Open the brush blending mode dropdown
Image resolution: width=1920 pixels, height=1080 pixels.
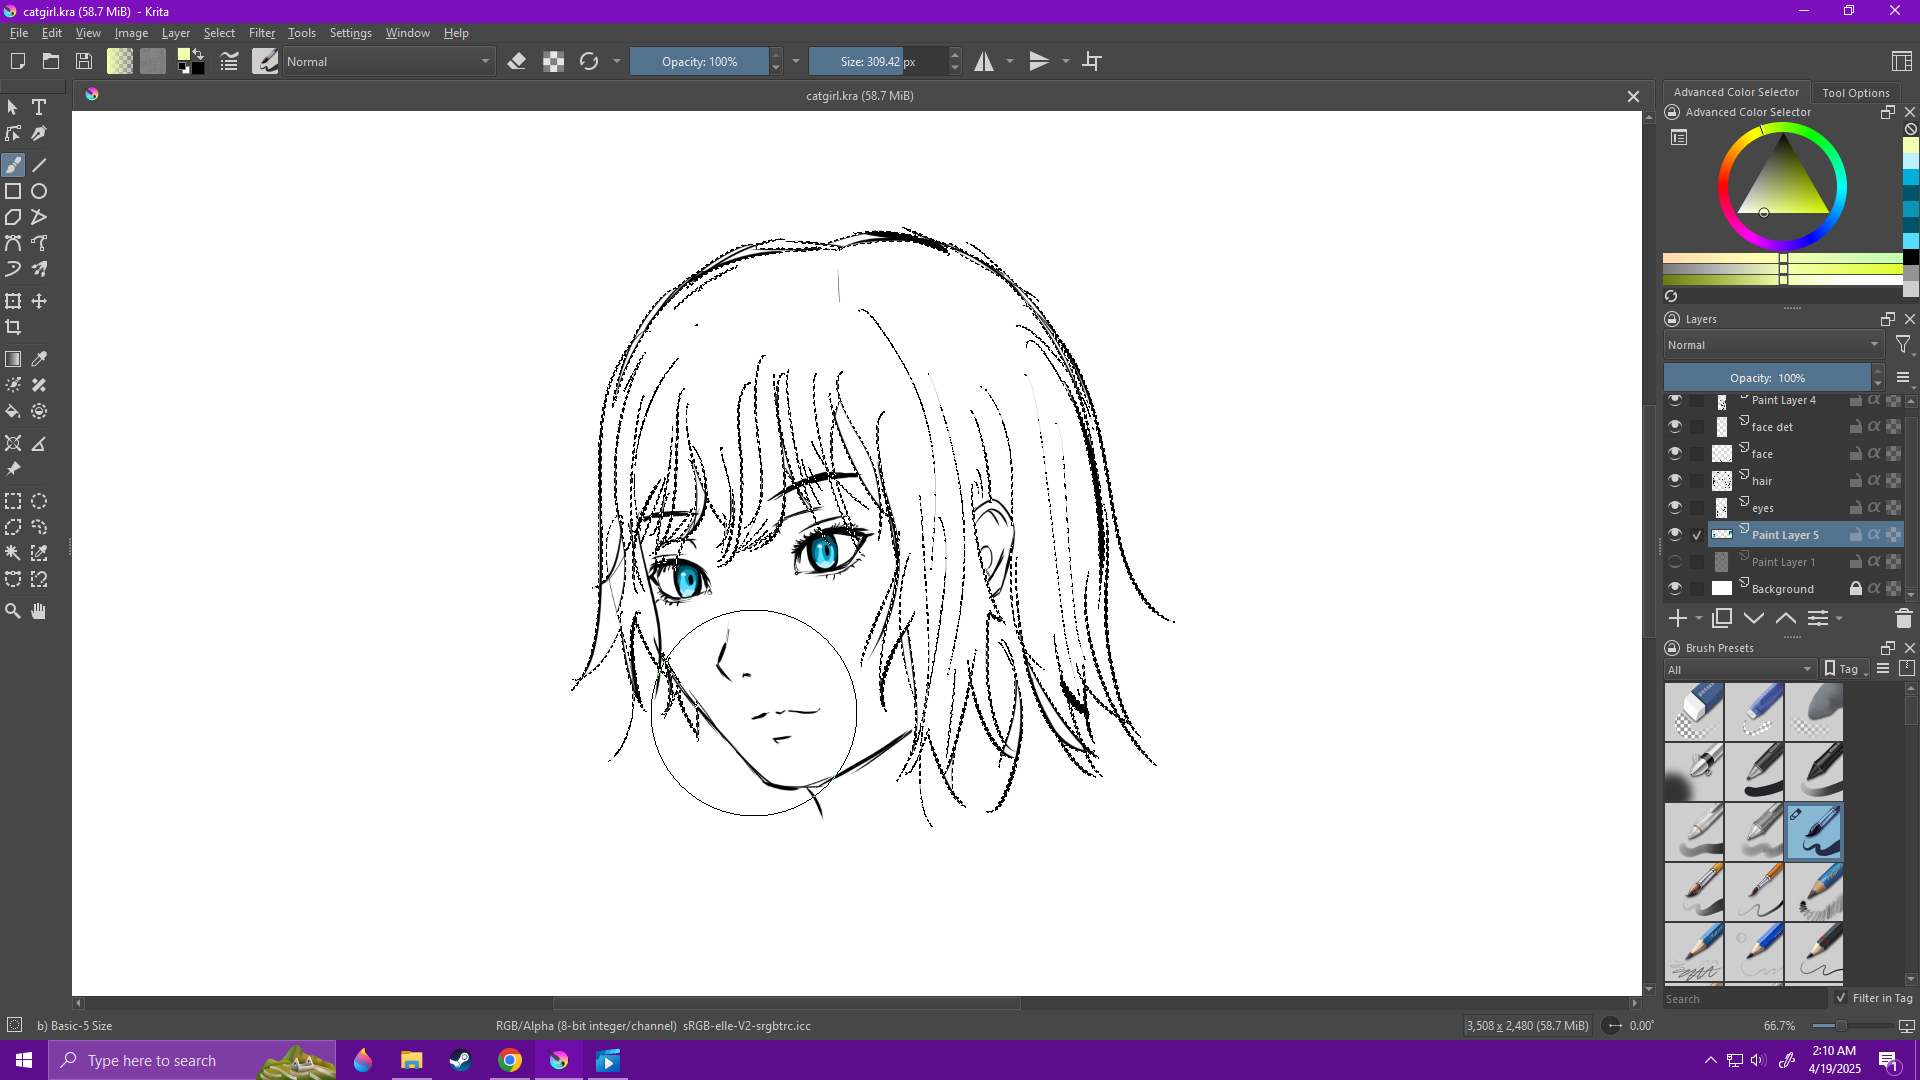pos(388,62)
